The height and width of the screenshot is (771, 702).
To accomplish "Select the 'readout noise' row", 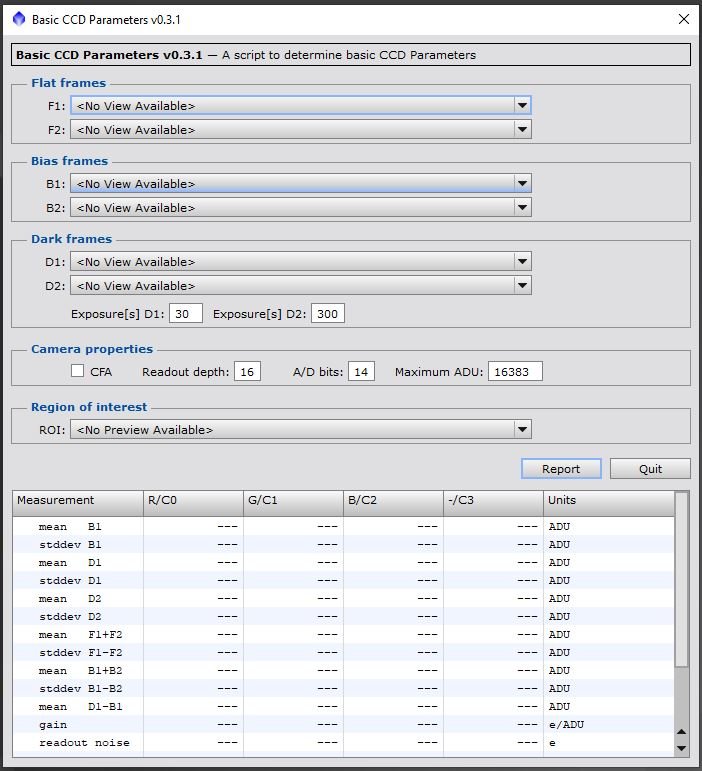I will tap(343, 742).
